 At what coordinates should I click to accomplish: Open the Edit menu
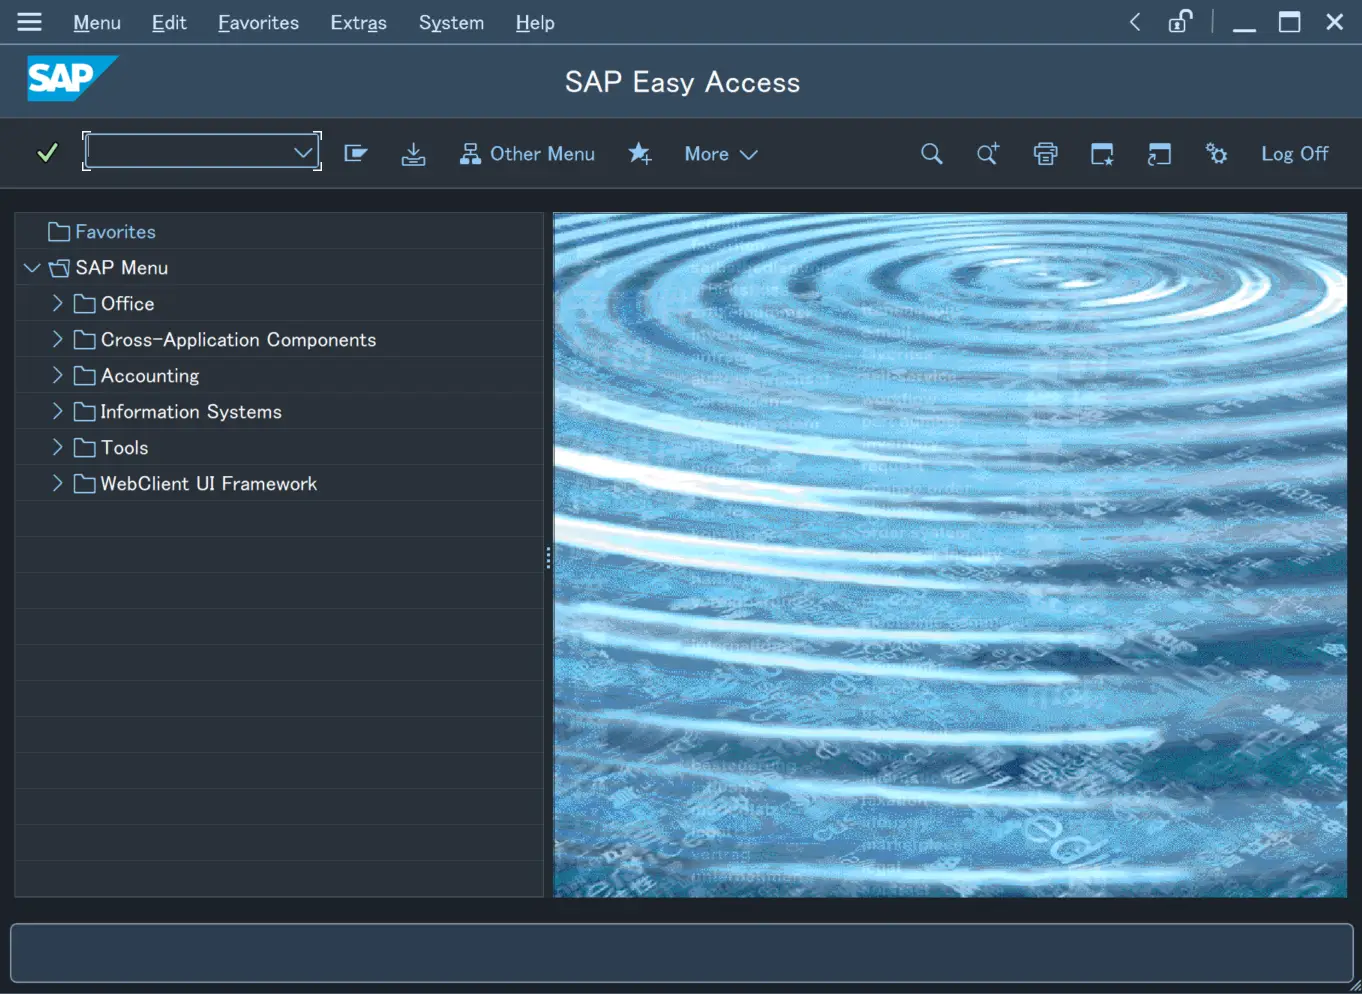pyautogui.click(x=169, y=22)
